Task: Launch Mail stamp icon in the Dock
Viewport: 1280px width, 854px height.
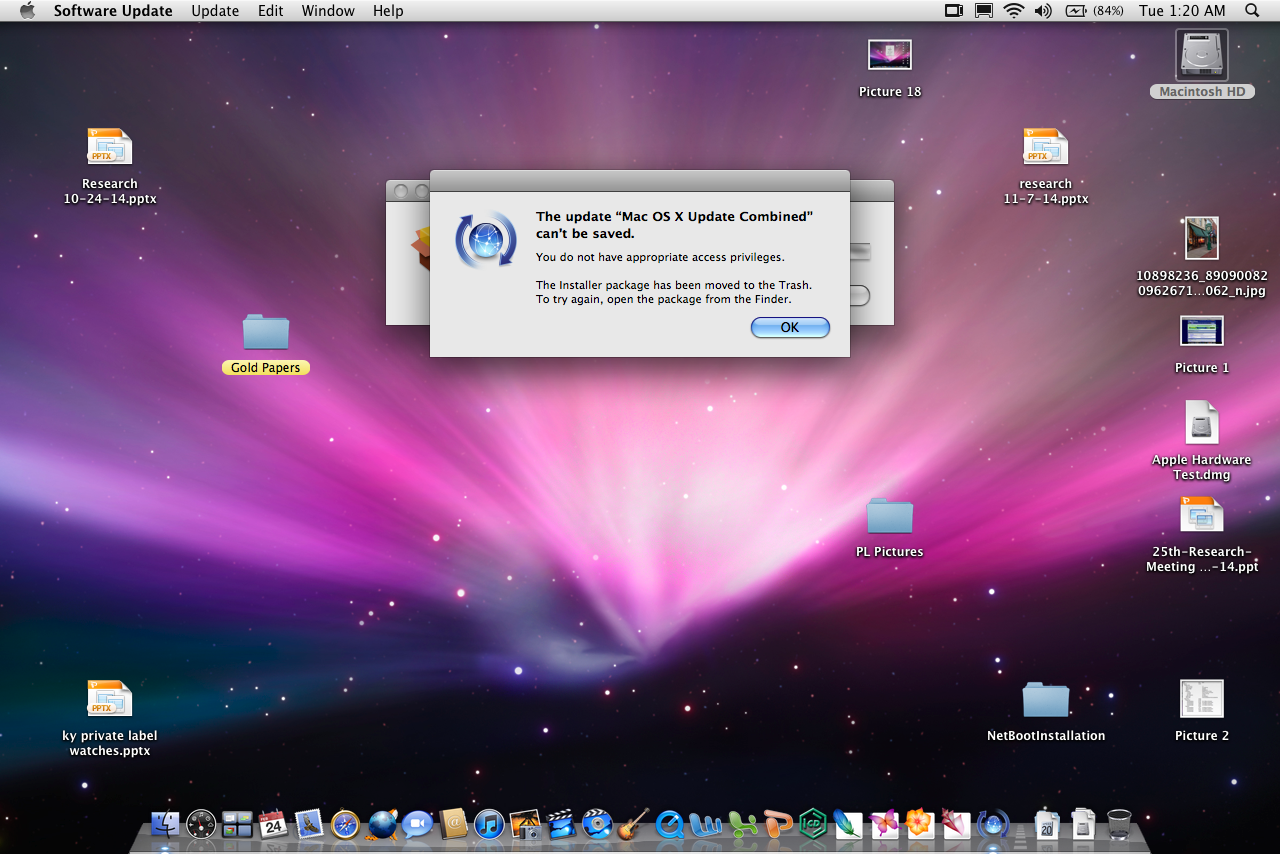Action: pos(309,824)
